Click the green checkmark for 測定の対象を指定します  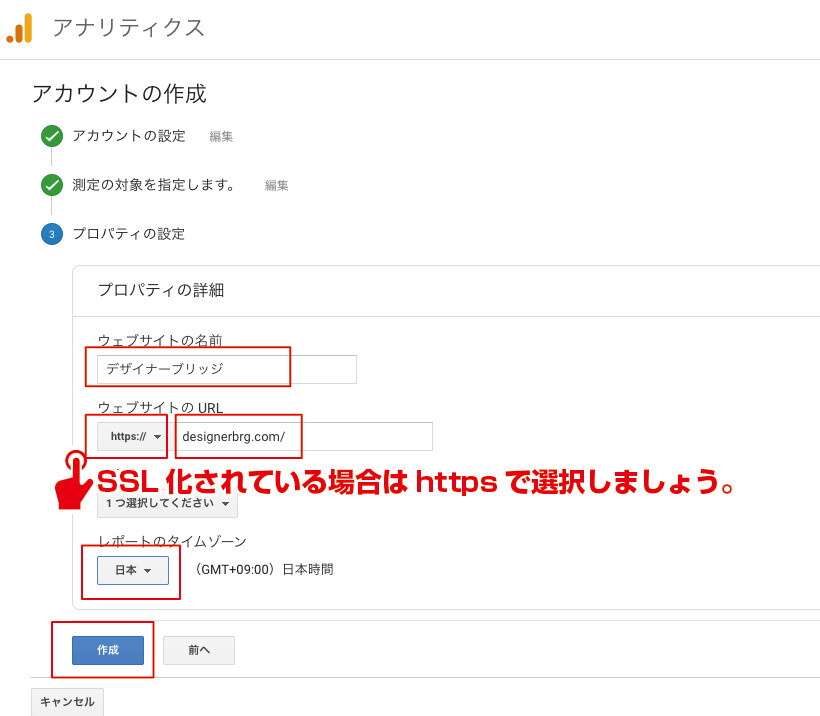tap(52, 185)
